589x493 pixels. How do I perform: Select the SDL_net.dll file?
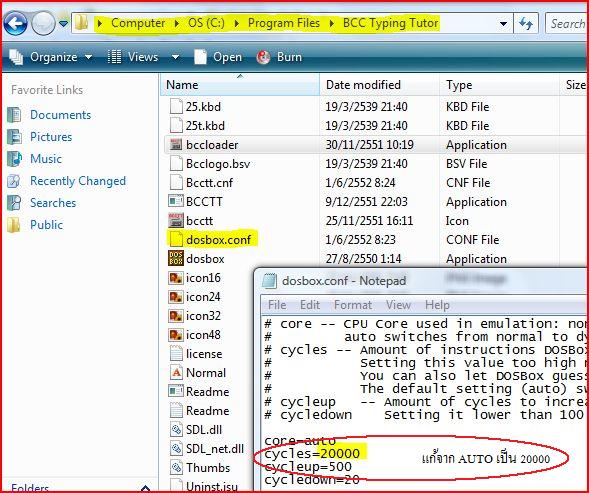206,449
